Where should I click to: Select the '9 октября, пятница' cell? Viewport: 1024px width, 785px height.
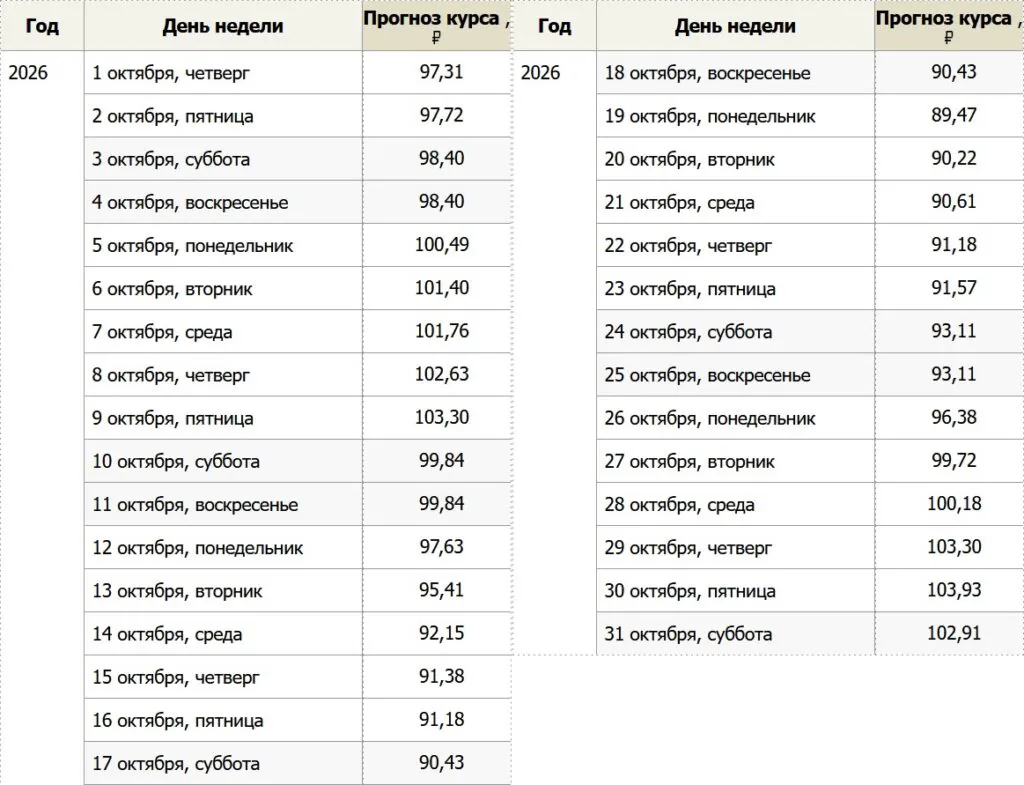(223, 418)
